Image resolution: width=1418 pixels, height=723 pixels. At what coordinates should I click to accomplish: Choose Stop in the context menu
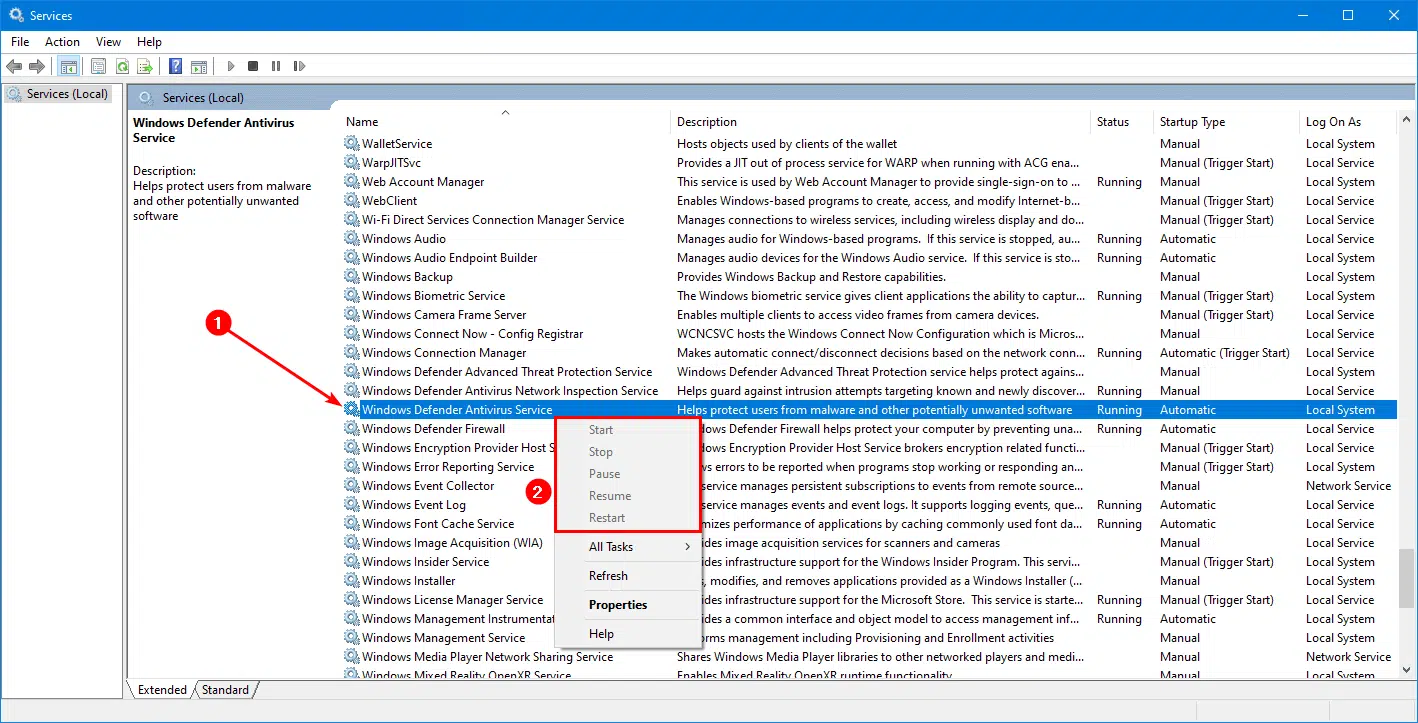click(x=628, y=452)
